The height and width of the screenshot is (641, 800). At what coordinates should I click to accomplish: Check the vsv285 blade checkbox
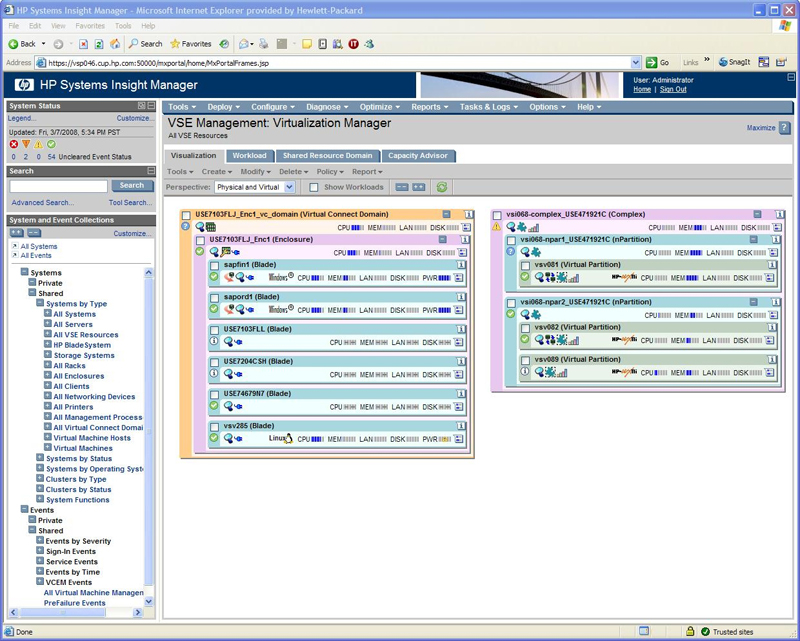[x=215, y=426]
